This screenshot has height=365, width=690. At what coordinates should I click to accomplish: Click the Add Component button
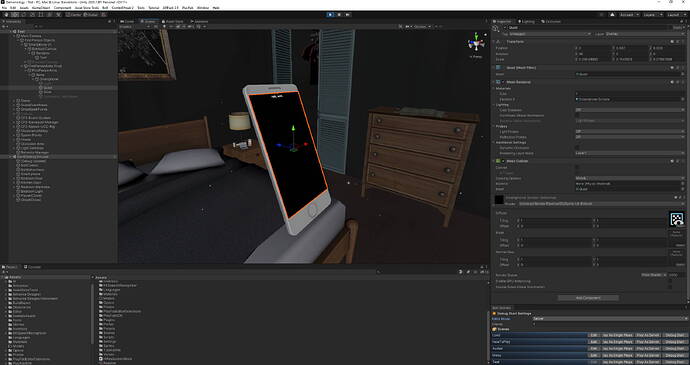tap(588, 298)
